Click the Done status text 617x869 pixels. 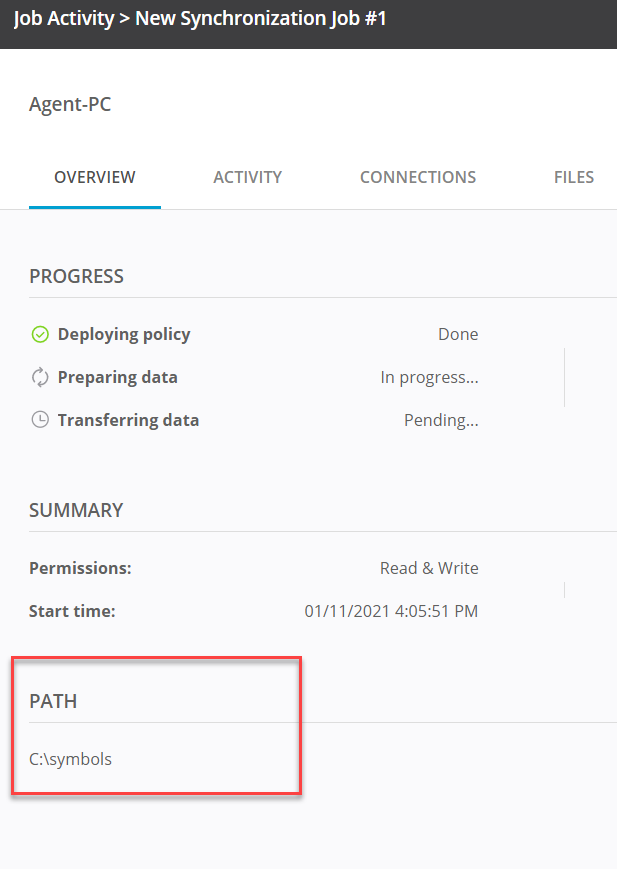pyautogui.click(x=458, y=335)
